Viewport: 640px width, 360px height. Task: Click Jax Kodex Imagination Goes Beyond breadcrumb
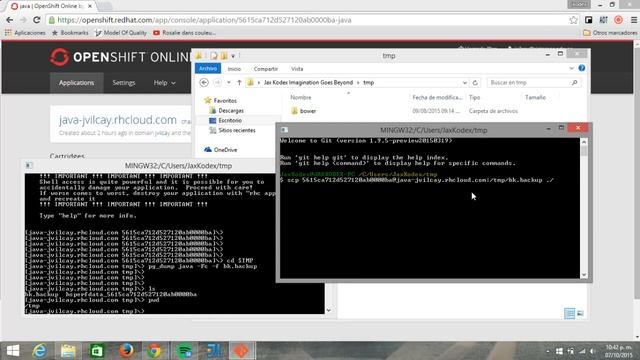click(308, 82)
